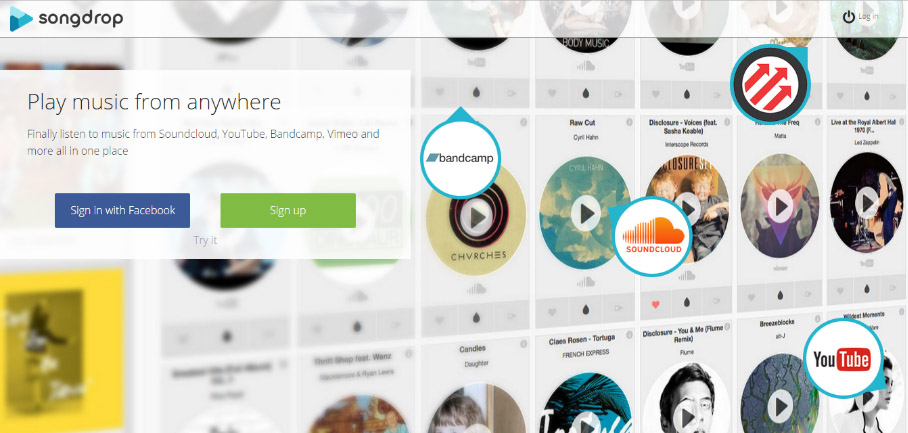Click the Log in power icon
908x433 pixels.
click(x=848, y=17)
